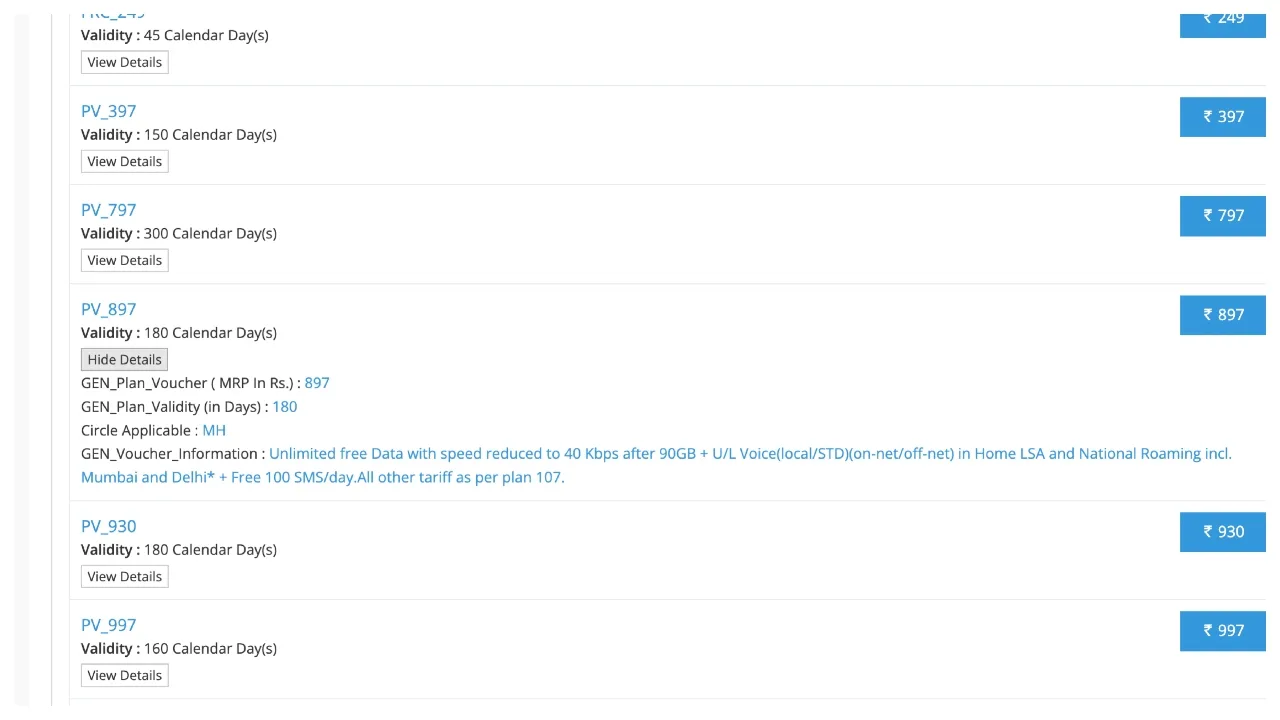Expand View Details for PV_797
Image resolution: width=1280 pixels, height=720 pixels.
[124, 261]
